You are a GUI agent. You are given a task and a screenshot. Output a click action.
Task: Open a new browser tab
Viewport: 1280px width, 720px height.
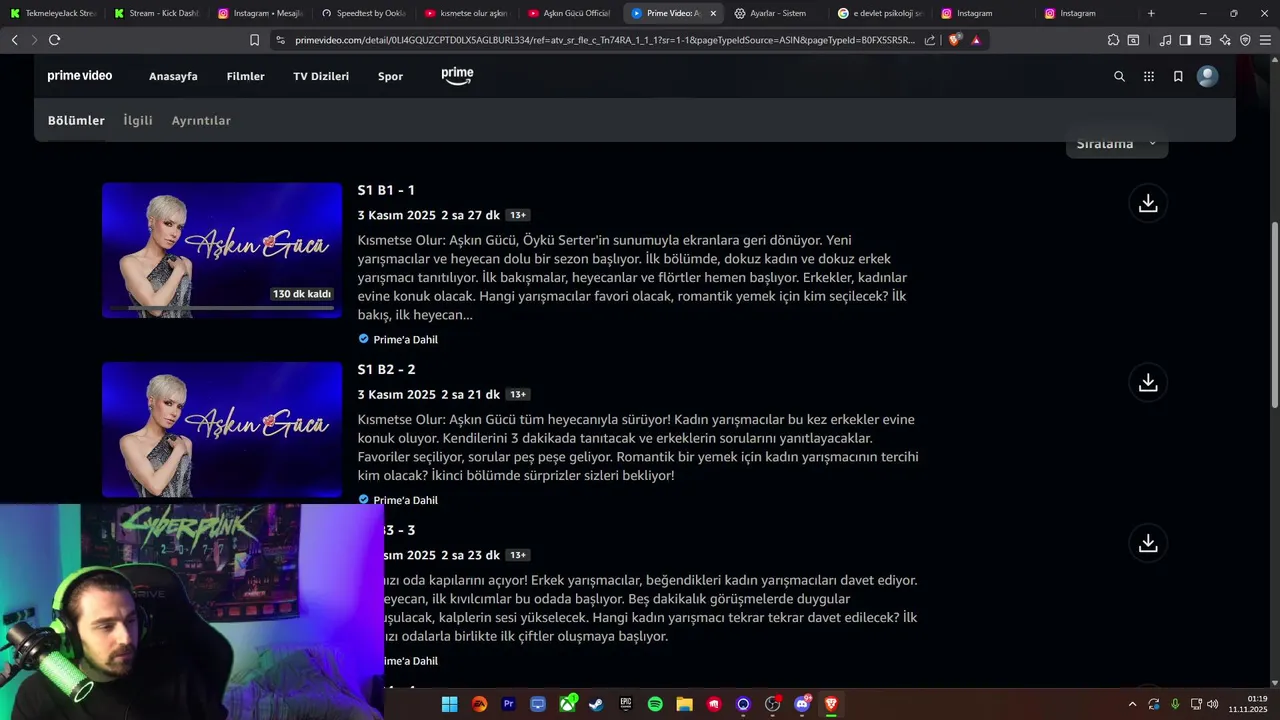pyautogui.click(x=1151, y=13)
